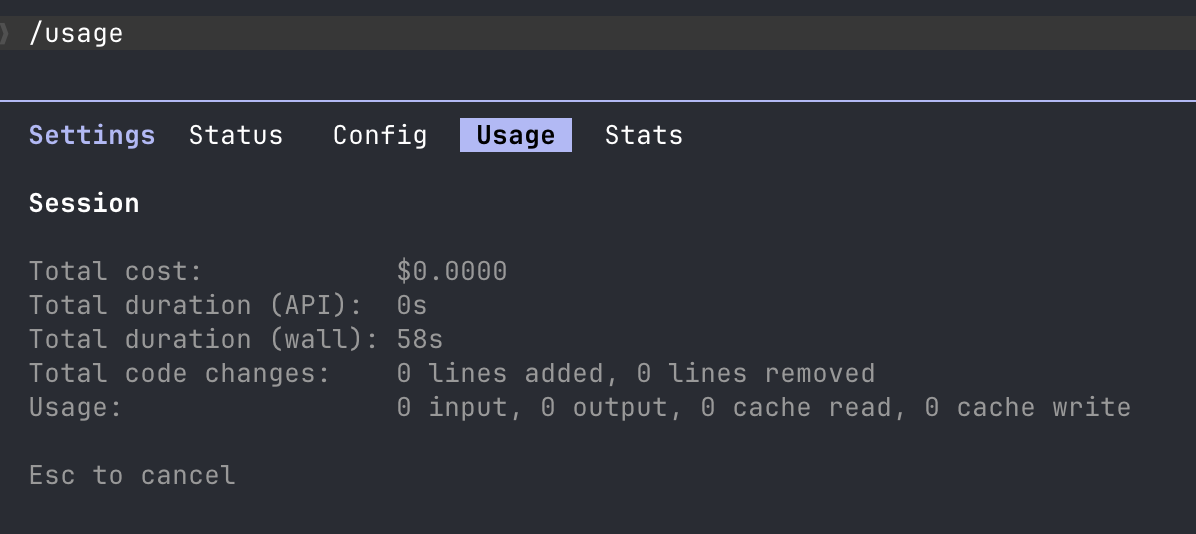
Task: Open the Config tab
Action: coord(380,135)
